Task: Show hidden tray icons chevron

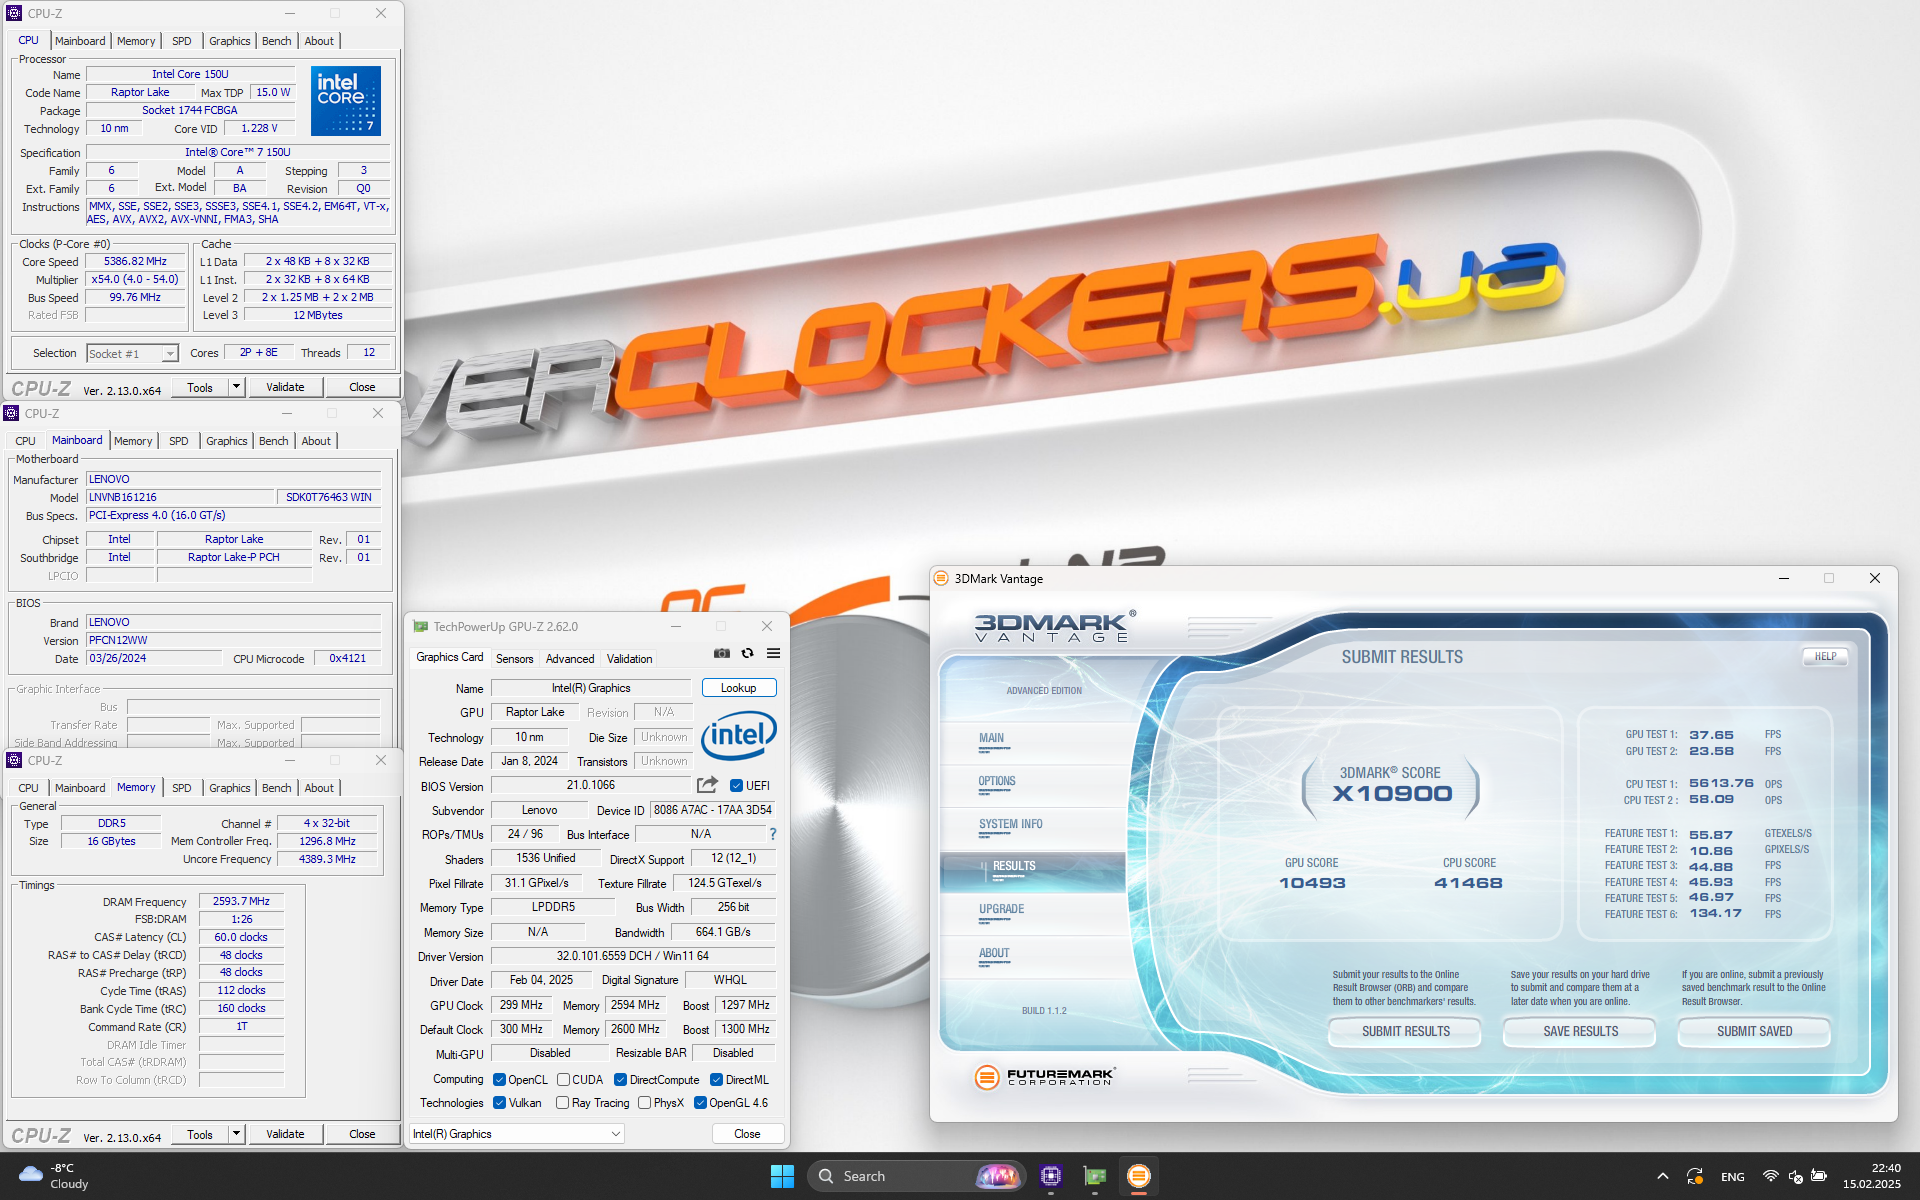Action: [x=1662, y=1176]
